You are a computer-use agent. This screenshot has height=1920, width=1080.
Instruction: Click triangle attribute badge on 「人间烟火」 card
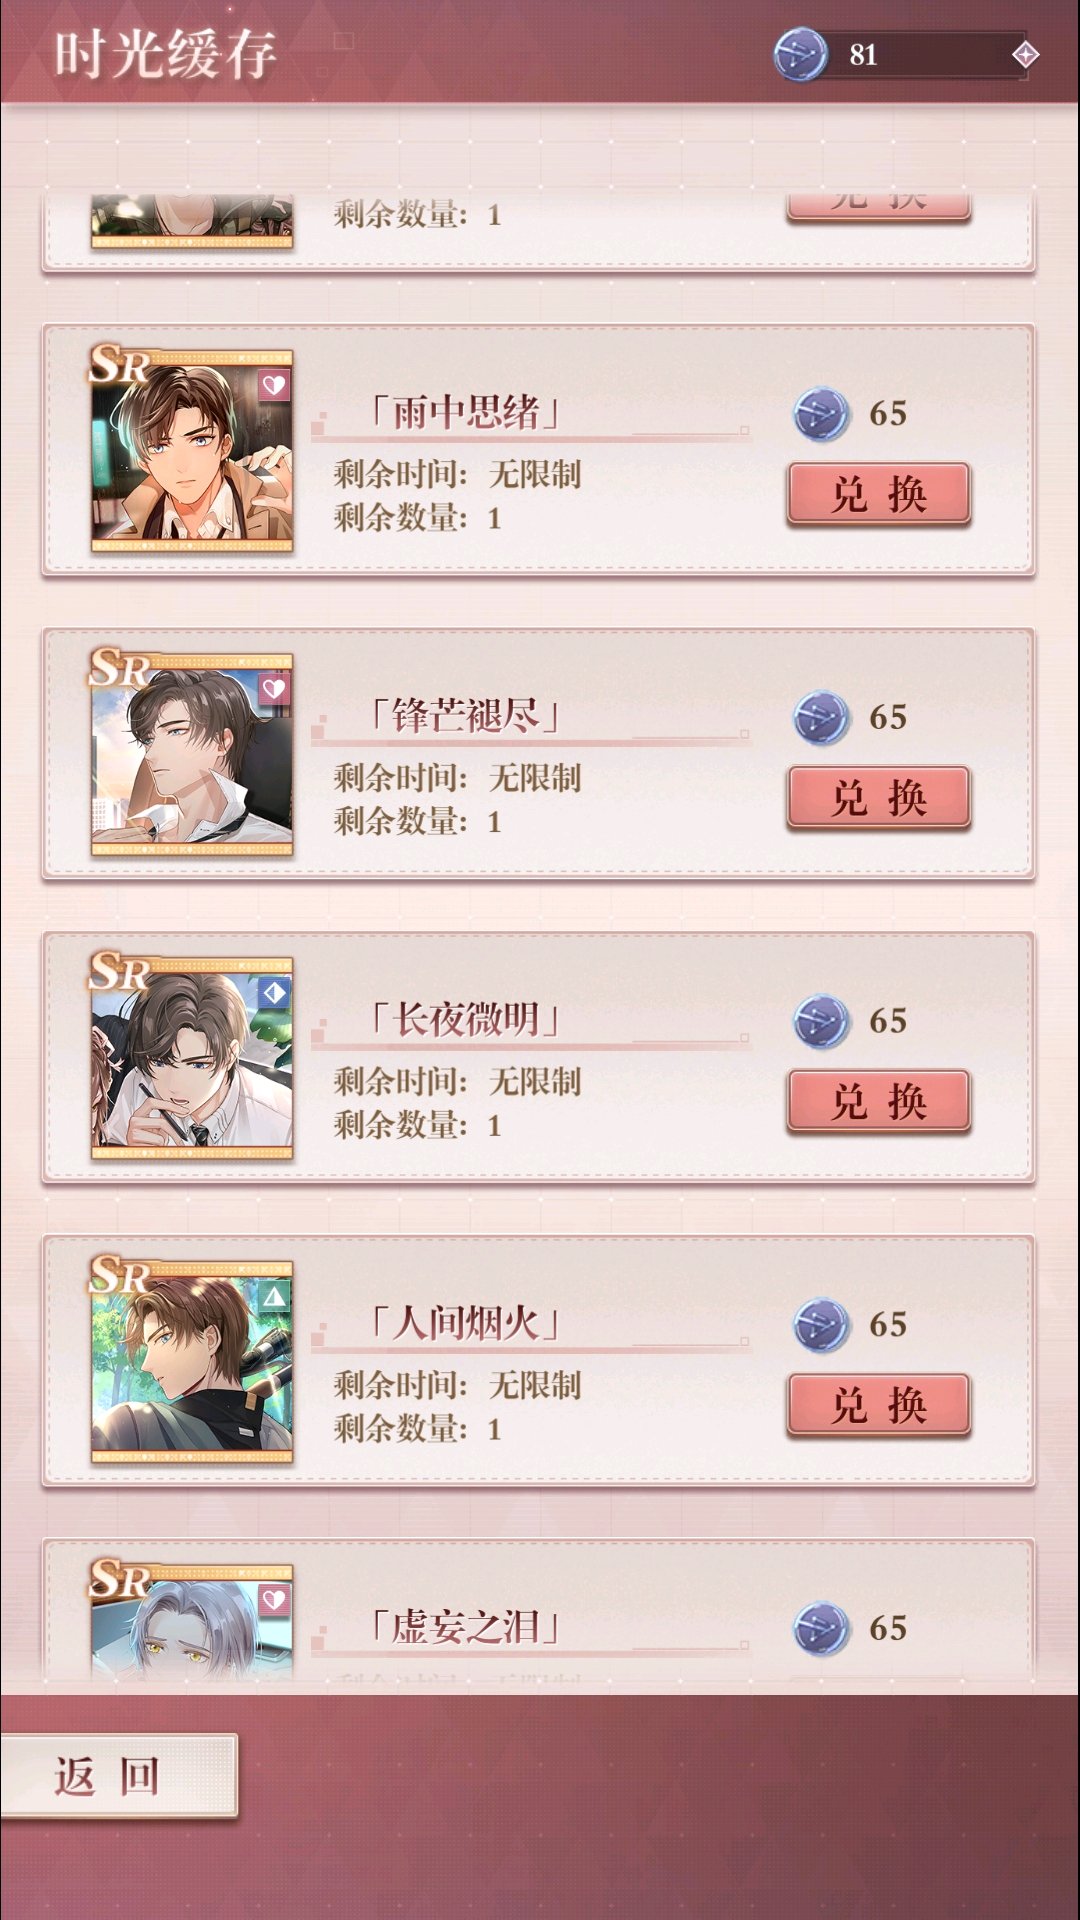coord(274,1297)
